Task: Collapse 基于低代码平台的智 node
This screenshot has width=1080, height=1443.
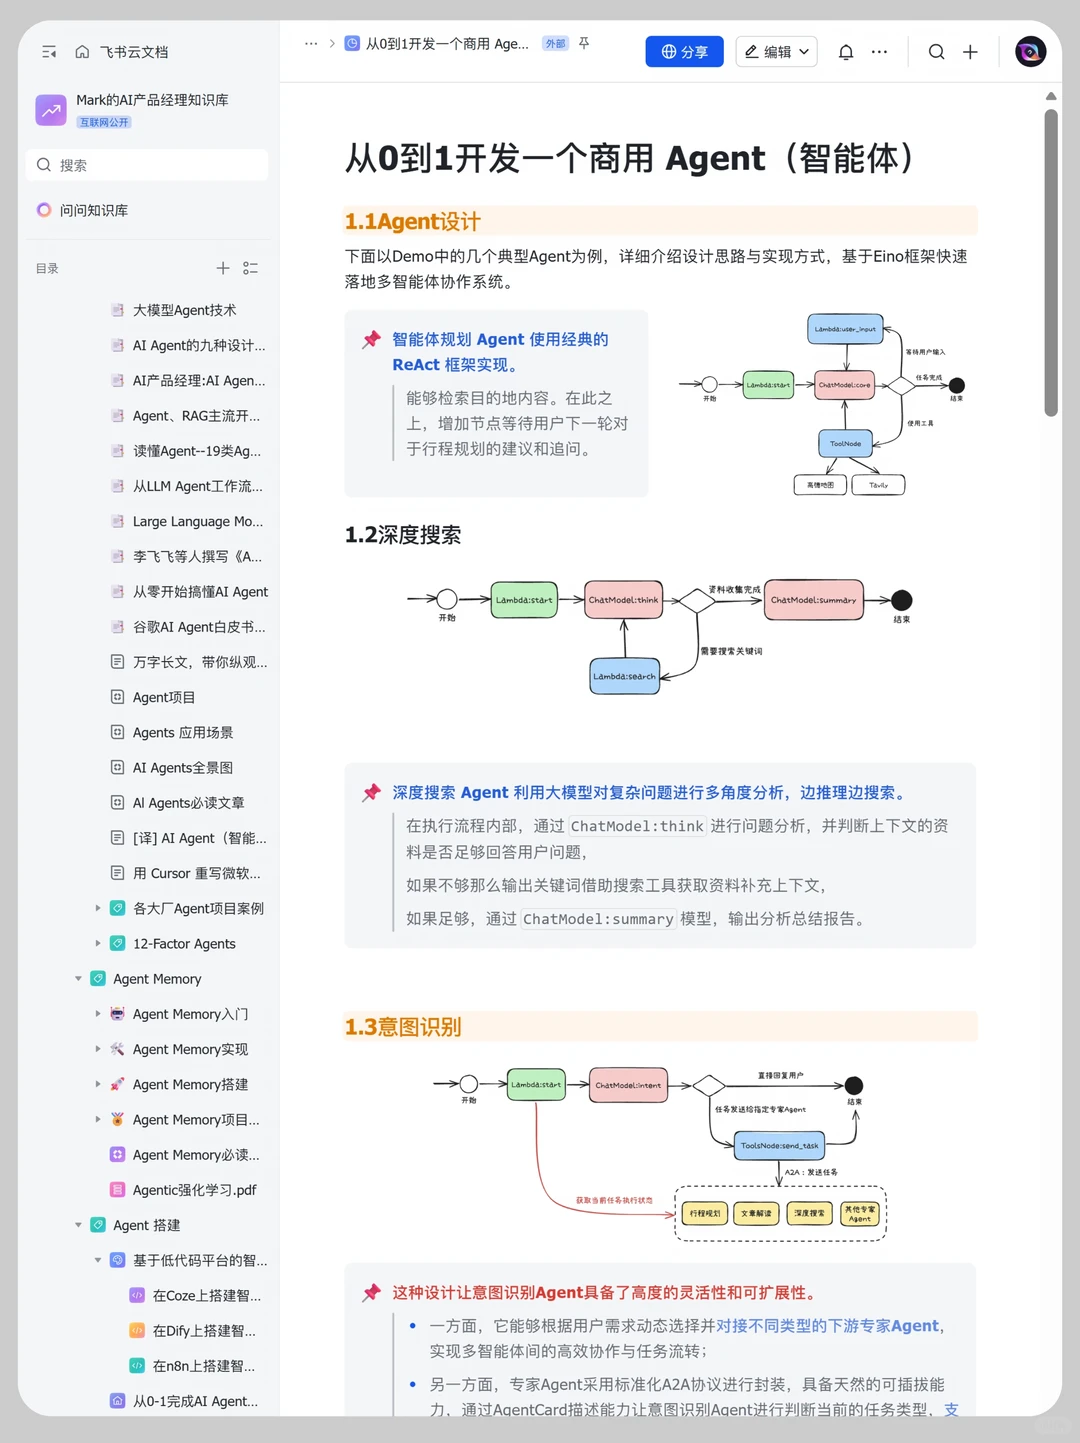Action: (98, 1260)
